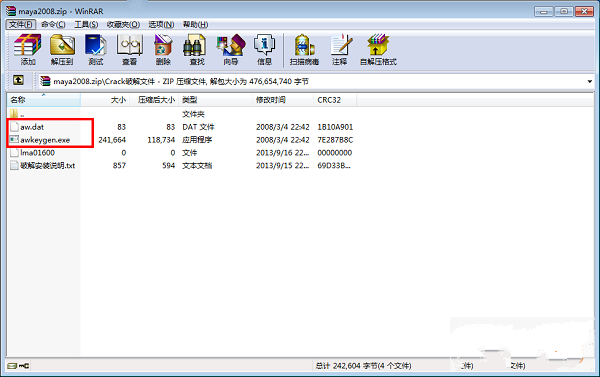Click status bar total 242,604 bytes text
600x377 pixels.
[x=363, y=366]
